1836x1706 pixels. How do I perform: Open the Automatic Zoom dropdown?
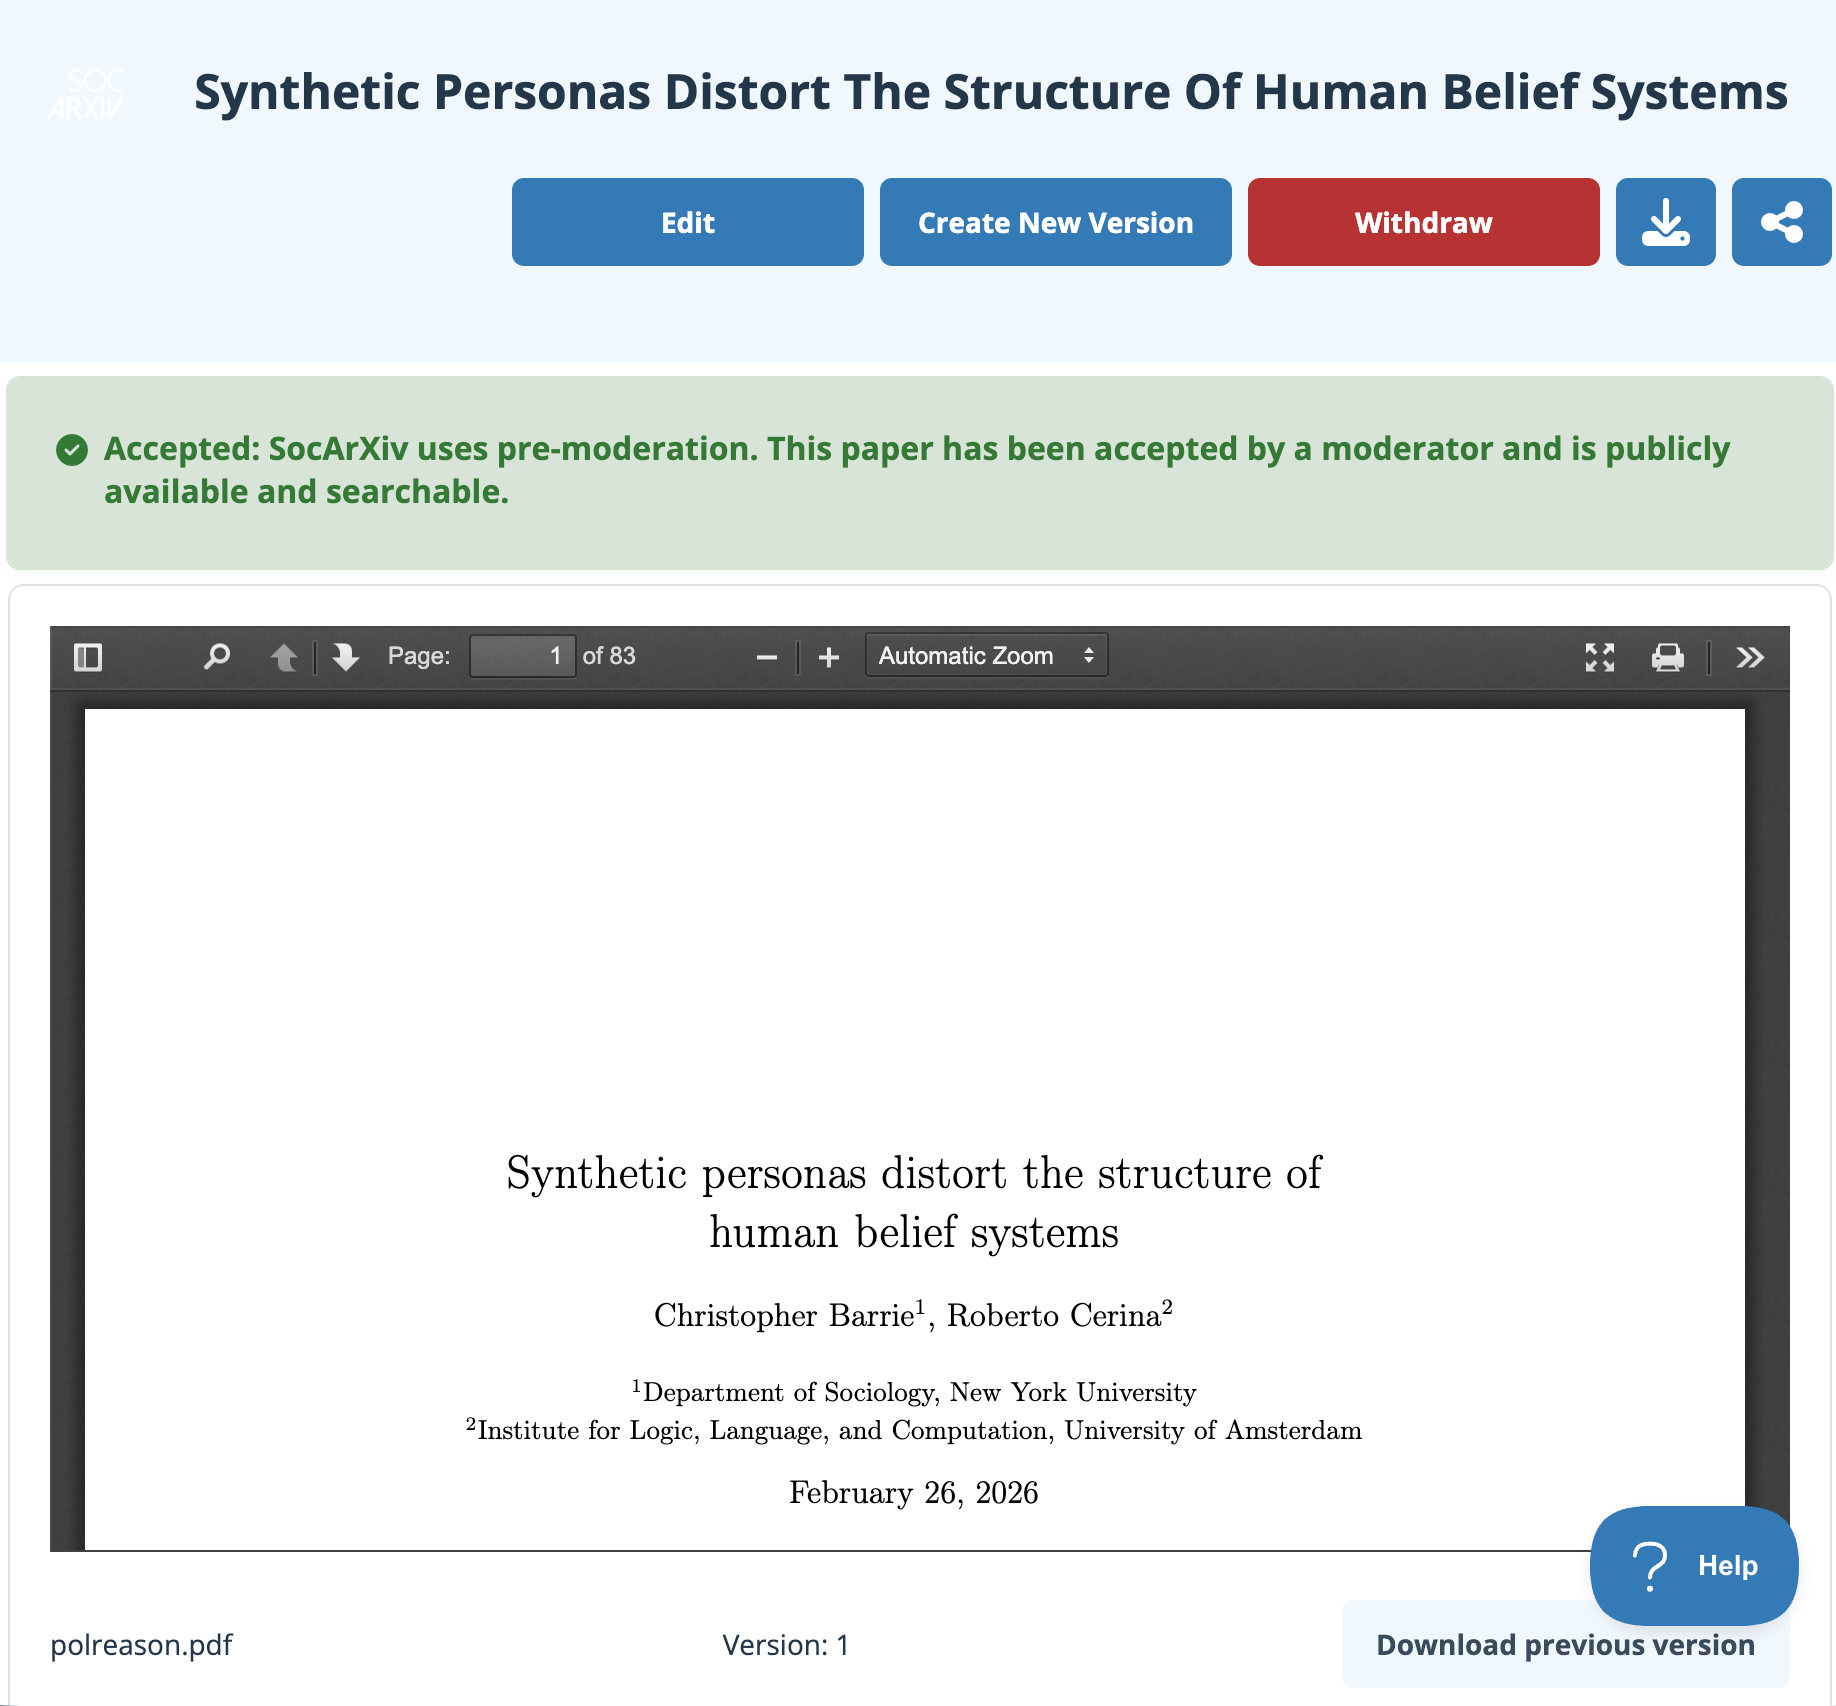coord(986,656)
